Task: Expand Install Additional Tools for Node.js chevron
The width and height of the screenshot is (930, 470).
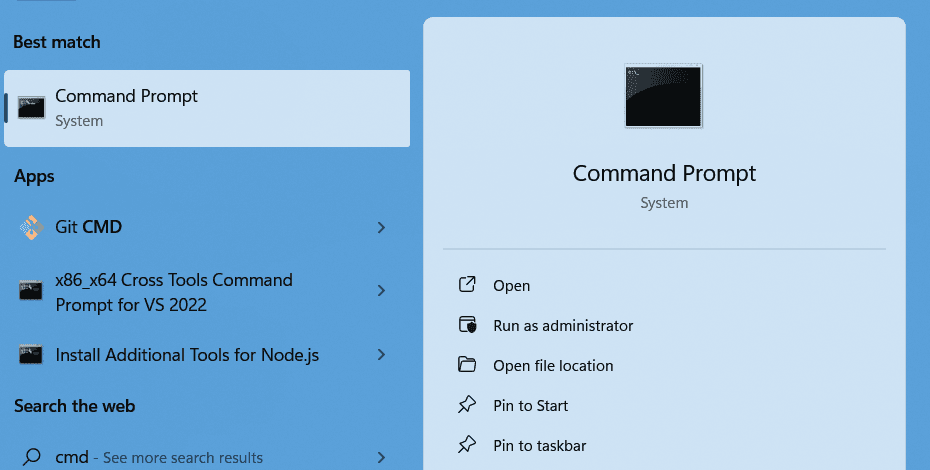Action: 380,354
